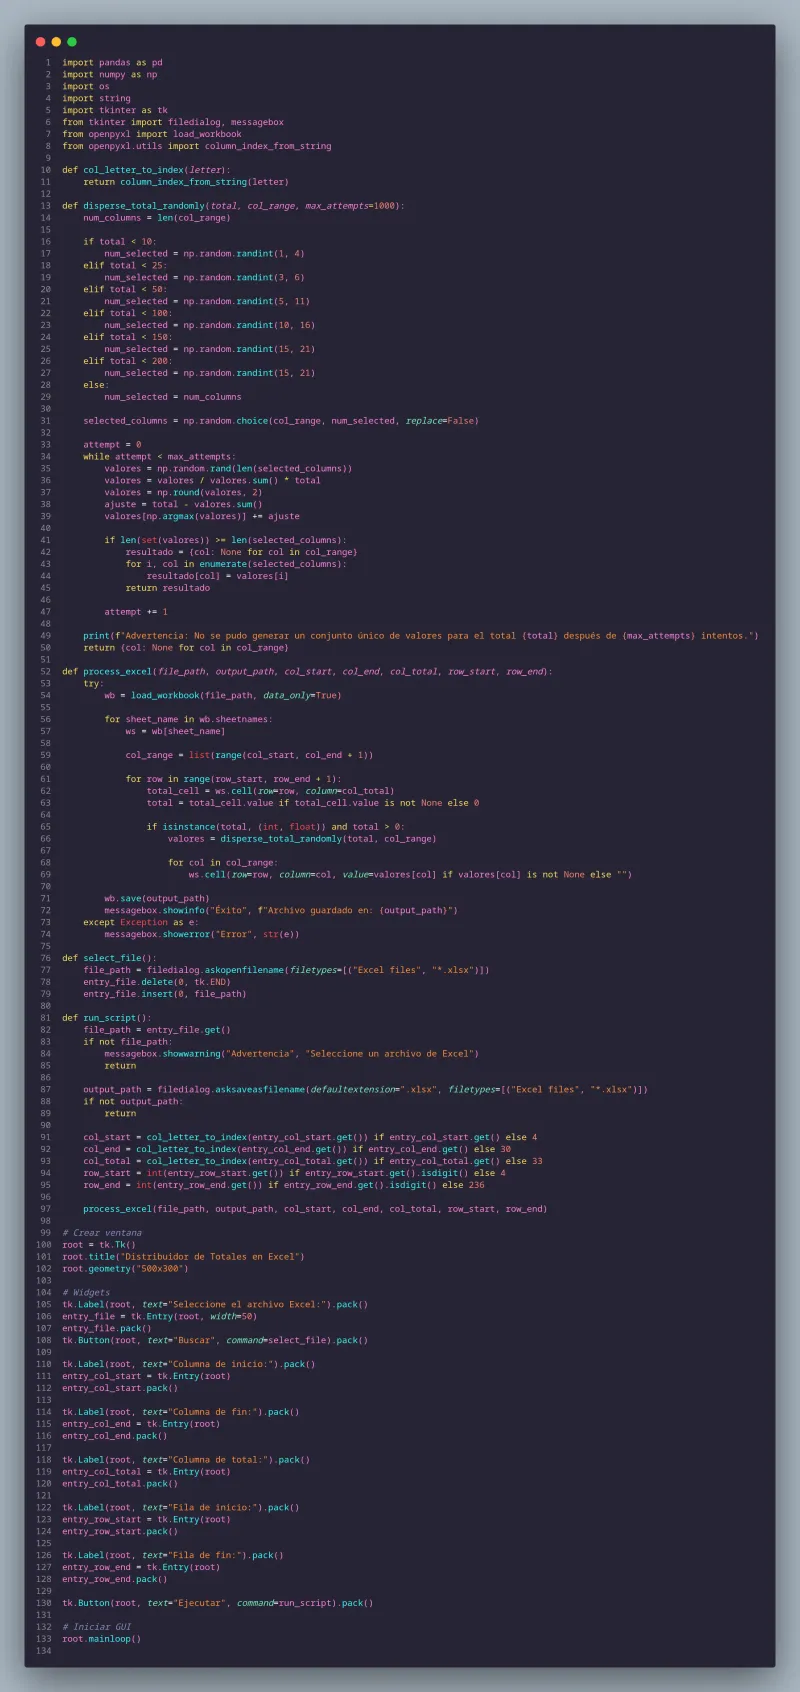Select the 'def run_script():' definition
800x1692 pixels.
pyautogui.click(x=107, y=1018)
